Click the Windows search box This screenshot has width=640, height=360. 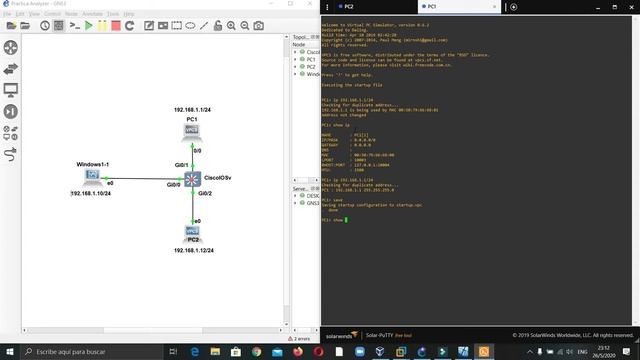91,351
